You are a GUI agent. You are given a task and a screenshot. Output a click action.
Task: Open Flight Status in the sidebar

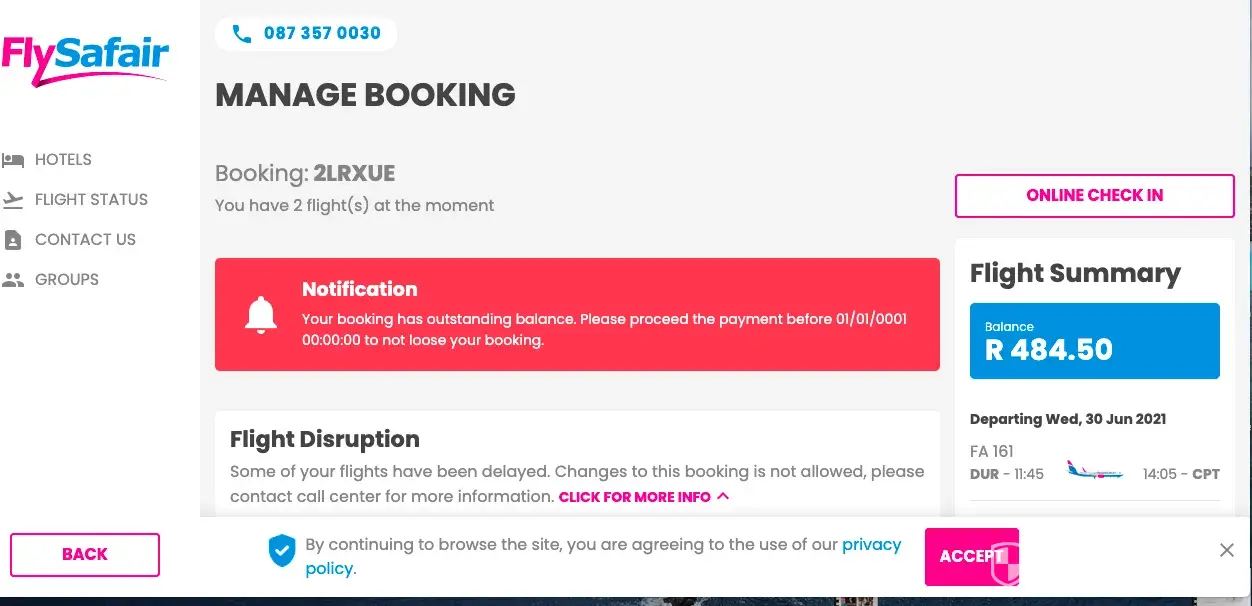(x=91, y=200)
